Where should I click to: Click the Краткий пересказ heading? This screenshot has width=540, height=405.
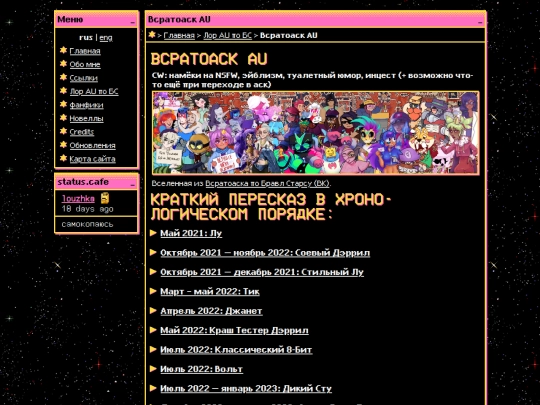[271, 206]
